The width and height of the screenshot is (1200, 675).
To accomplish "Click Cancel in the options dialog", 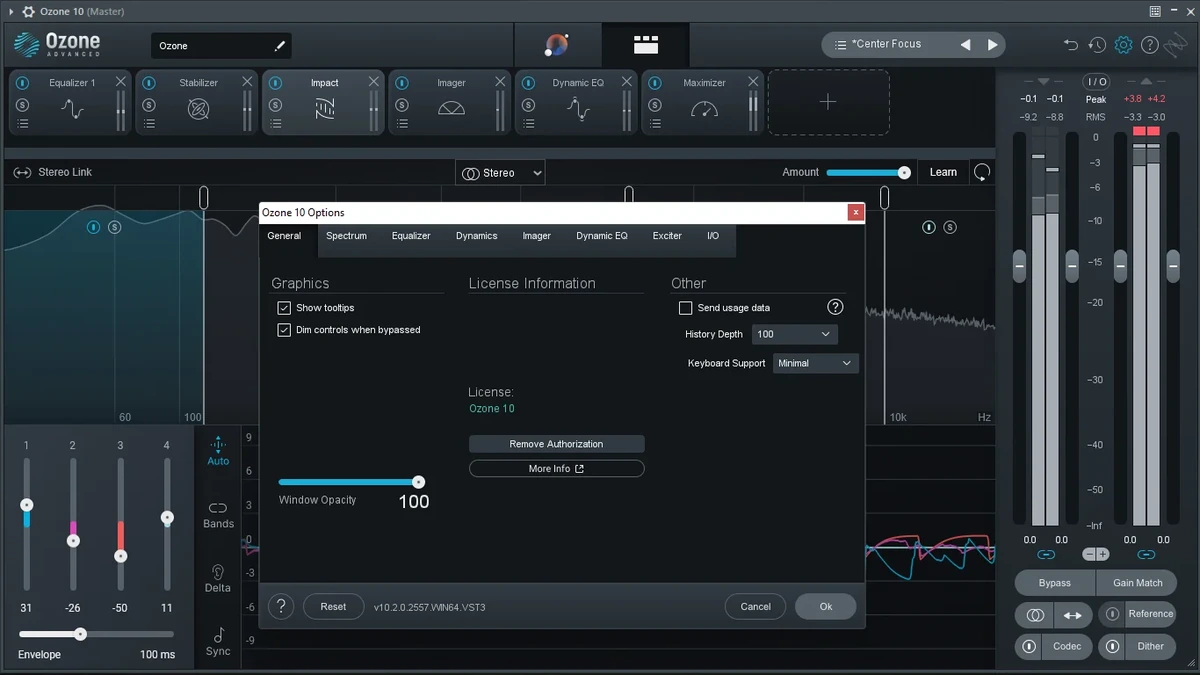I will (x=755, y=606).
